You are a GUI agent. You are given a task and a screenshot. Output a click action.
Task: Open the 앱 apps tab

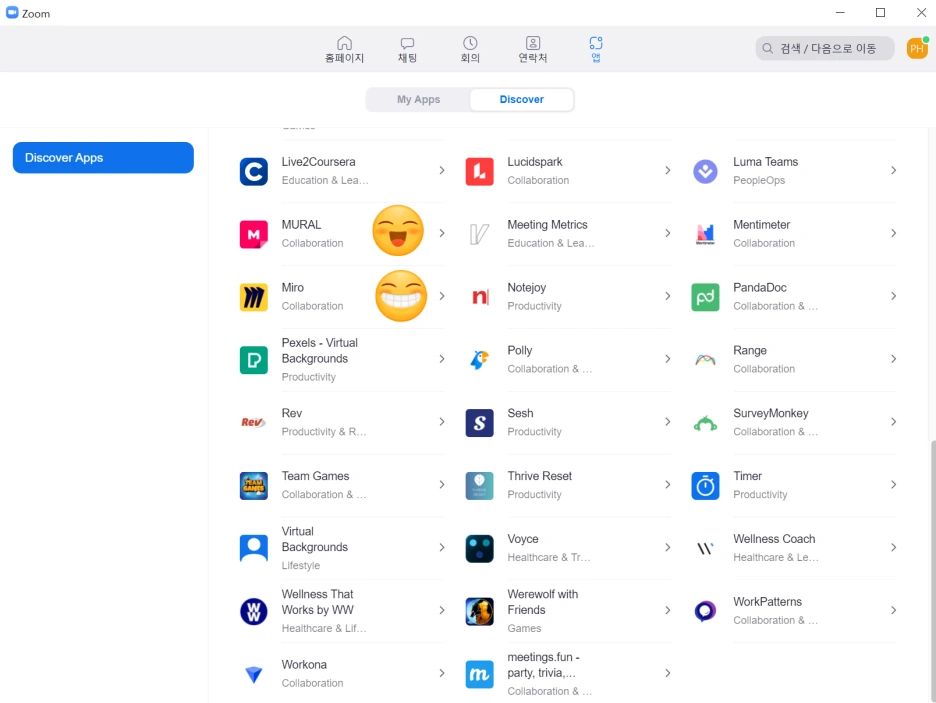pyautogui.click(x=596, y=49)
